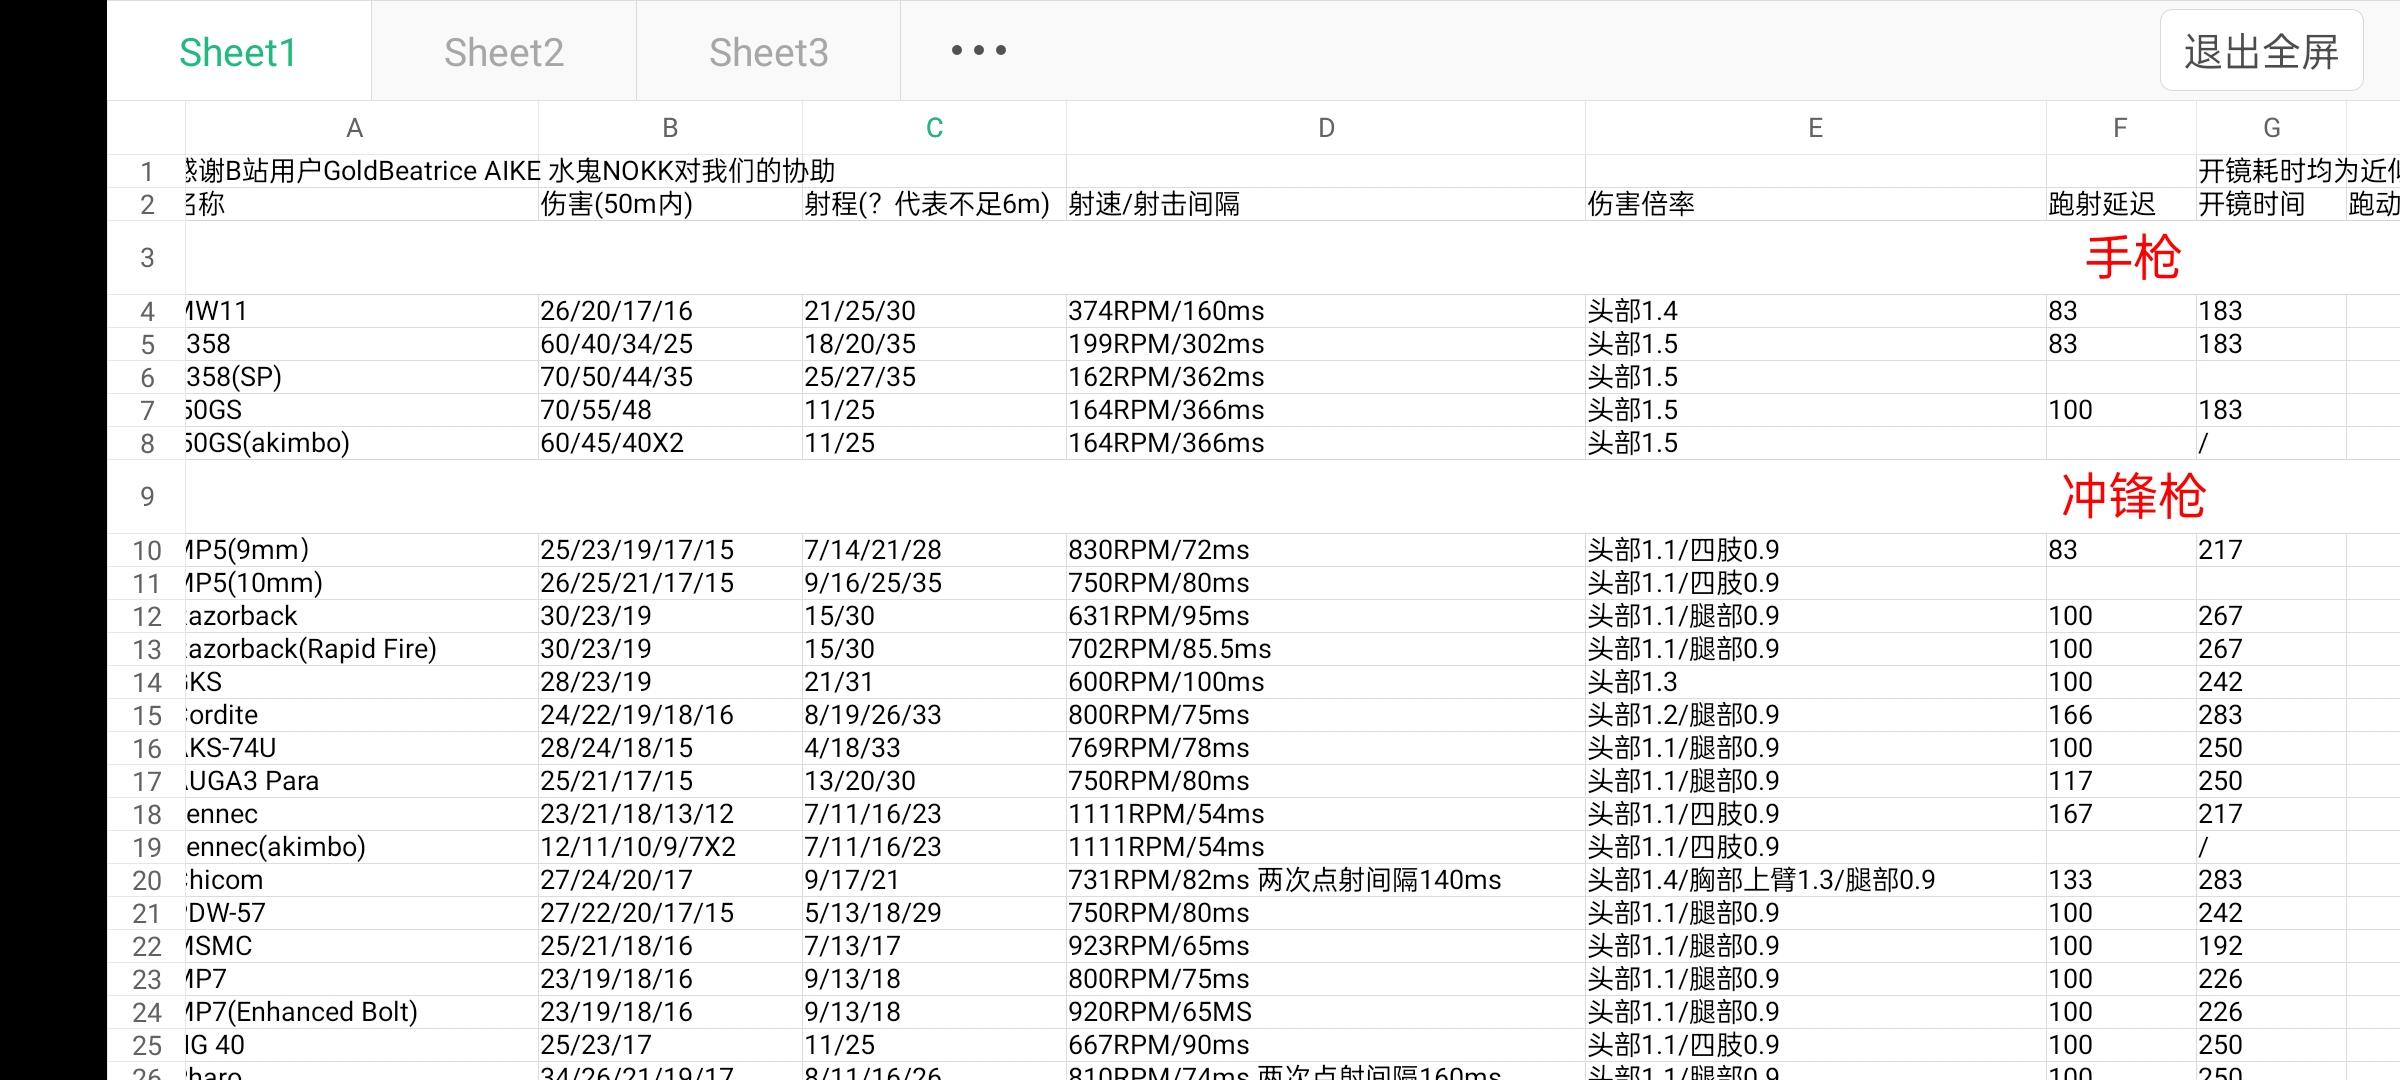Click cell 25/23/17
The image size is (2400, 1080).
[670, 1045]
